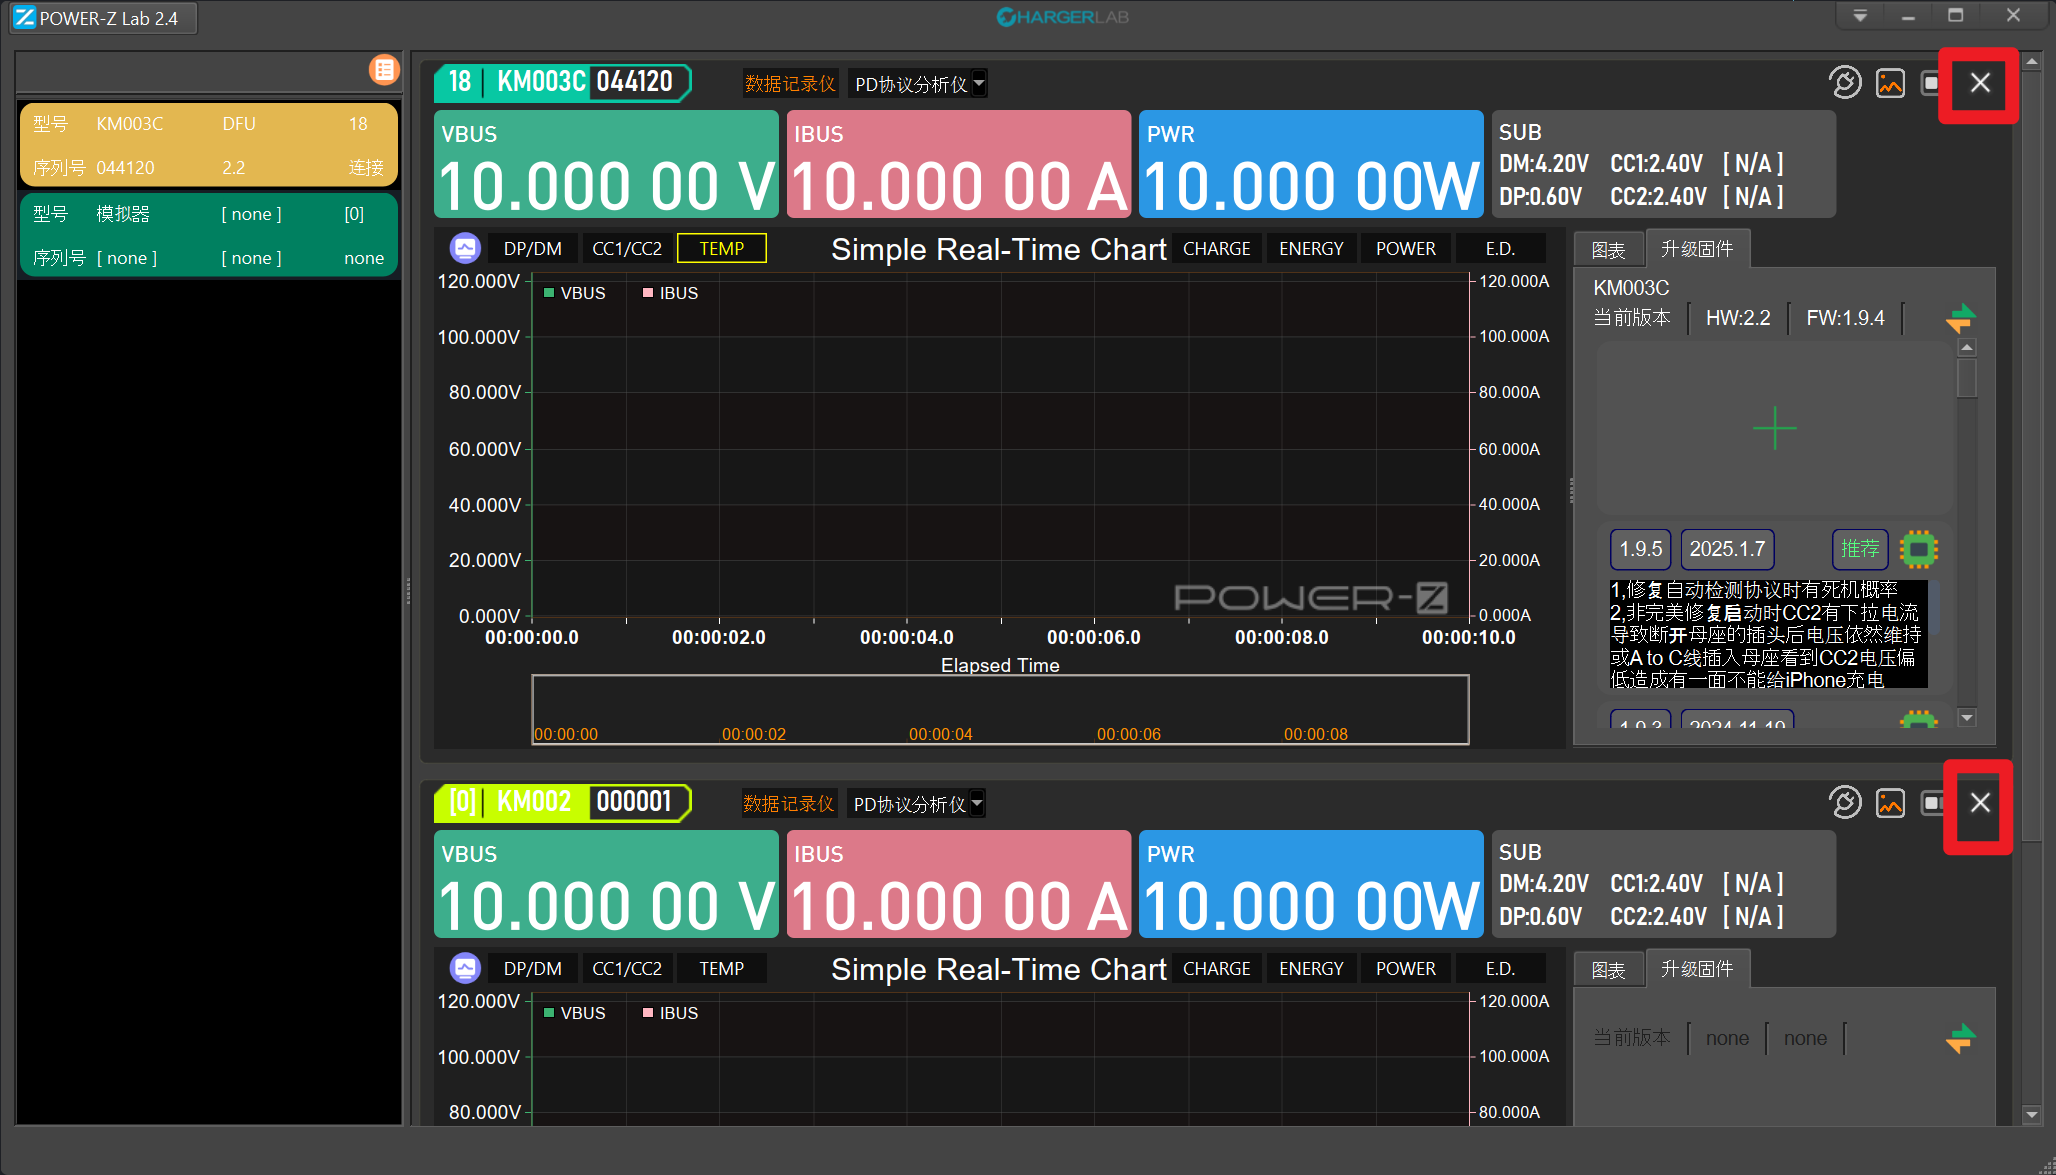Close the KM003C 044120 device panel
Screen dimensions: 2056x1175
tap(1980, 83)
